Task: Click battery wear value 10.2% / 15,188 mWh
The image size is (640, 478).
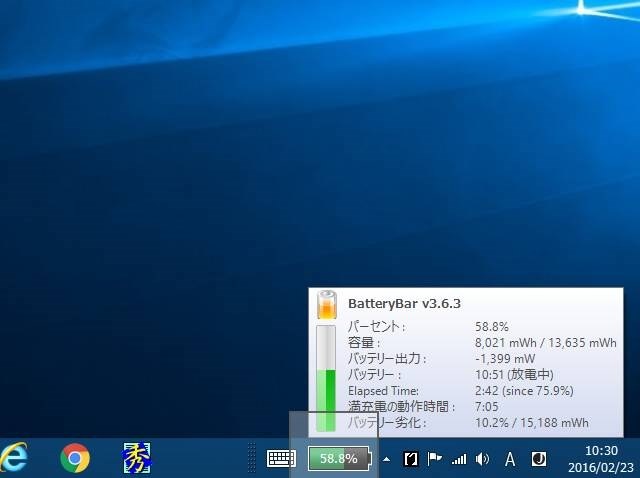Action: [x=532, y=422]
